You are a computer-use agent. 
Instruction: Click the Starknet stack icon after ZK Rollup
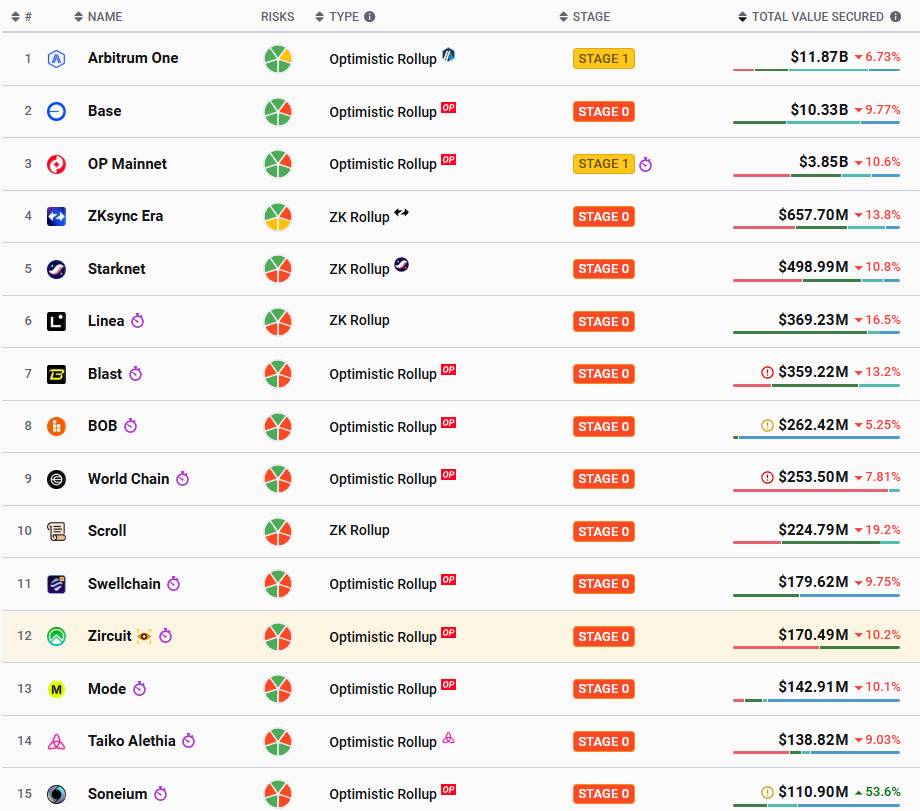(401, 265)
